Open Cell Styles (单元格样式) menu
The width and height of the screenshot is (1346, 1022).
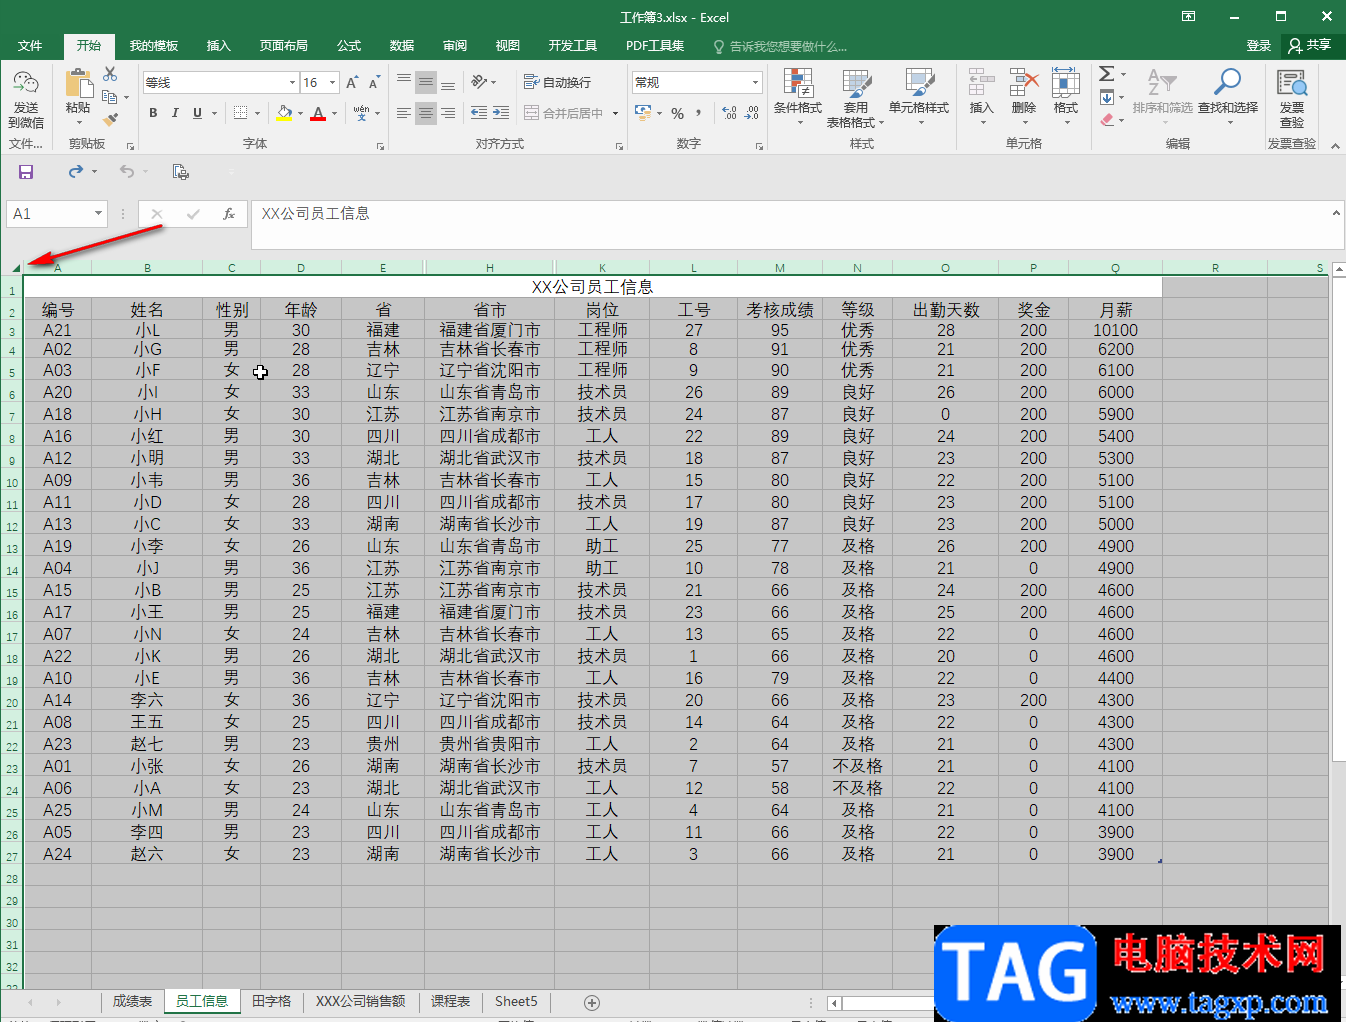point(919,98)
